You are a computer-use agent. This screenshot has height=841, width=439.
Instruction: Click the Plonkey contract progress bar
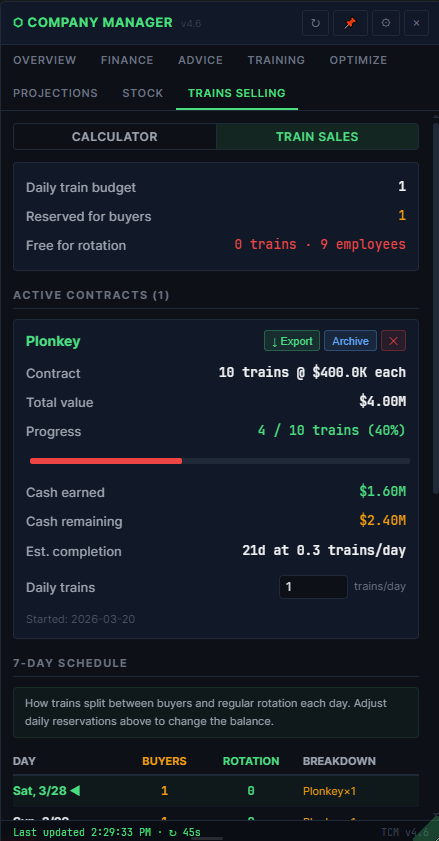(x=220, y=461)
